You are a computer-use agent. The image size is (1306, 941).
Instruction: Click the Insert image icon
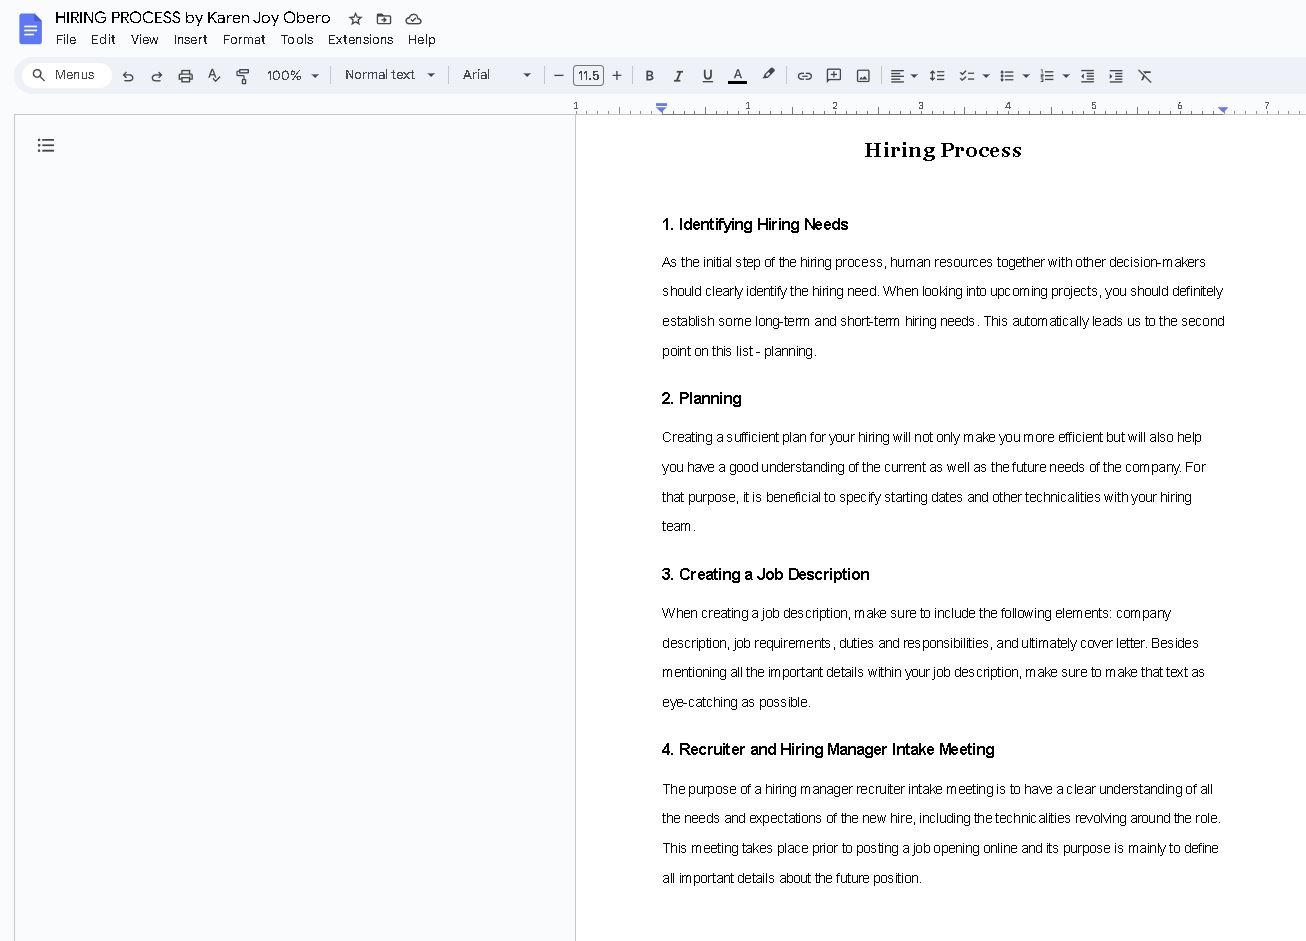click(x=863, y=76)
